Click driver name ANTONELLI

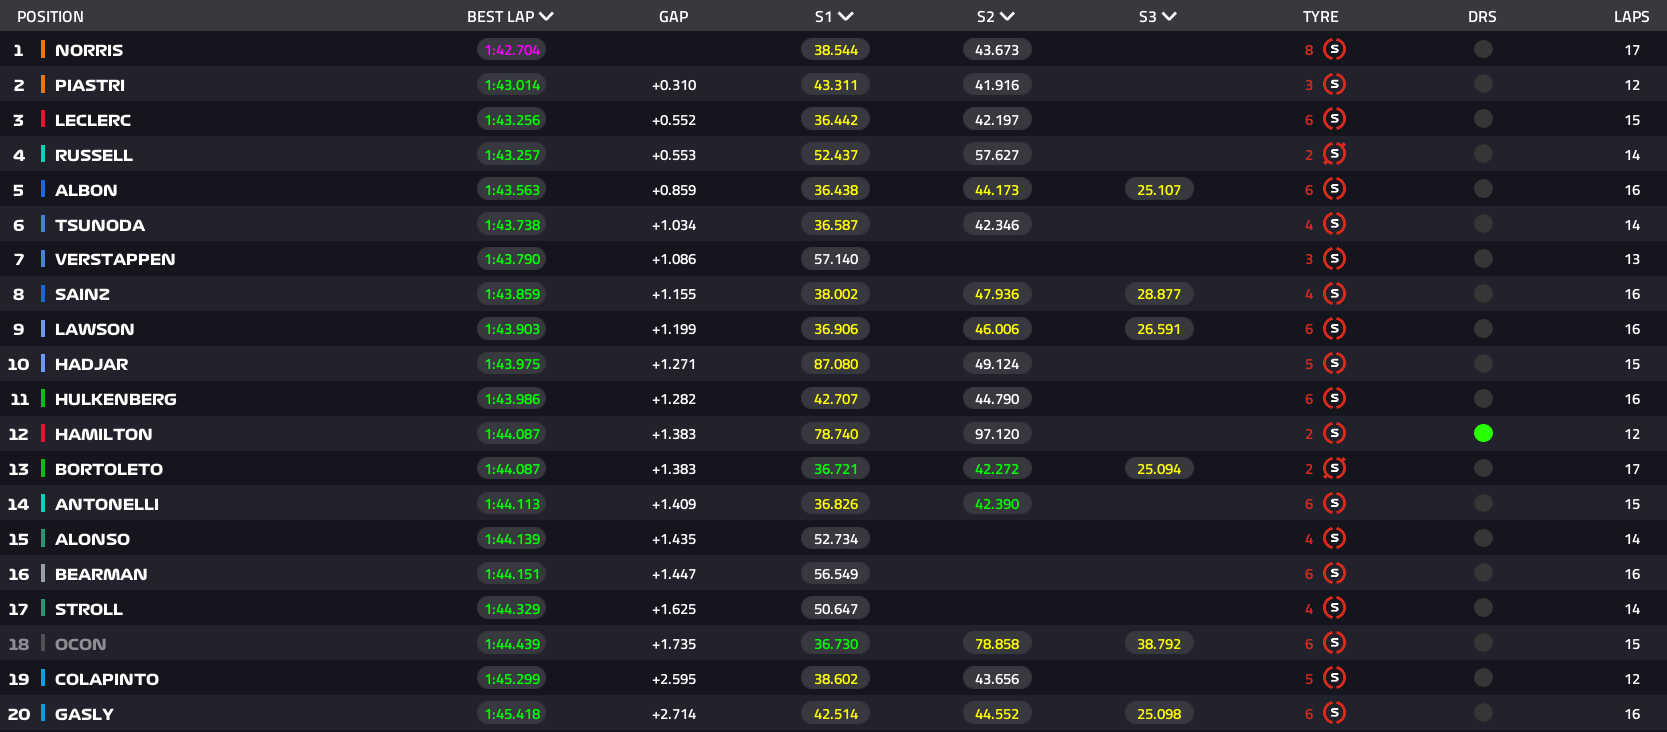click(x=107, y=505)
